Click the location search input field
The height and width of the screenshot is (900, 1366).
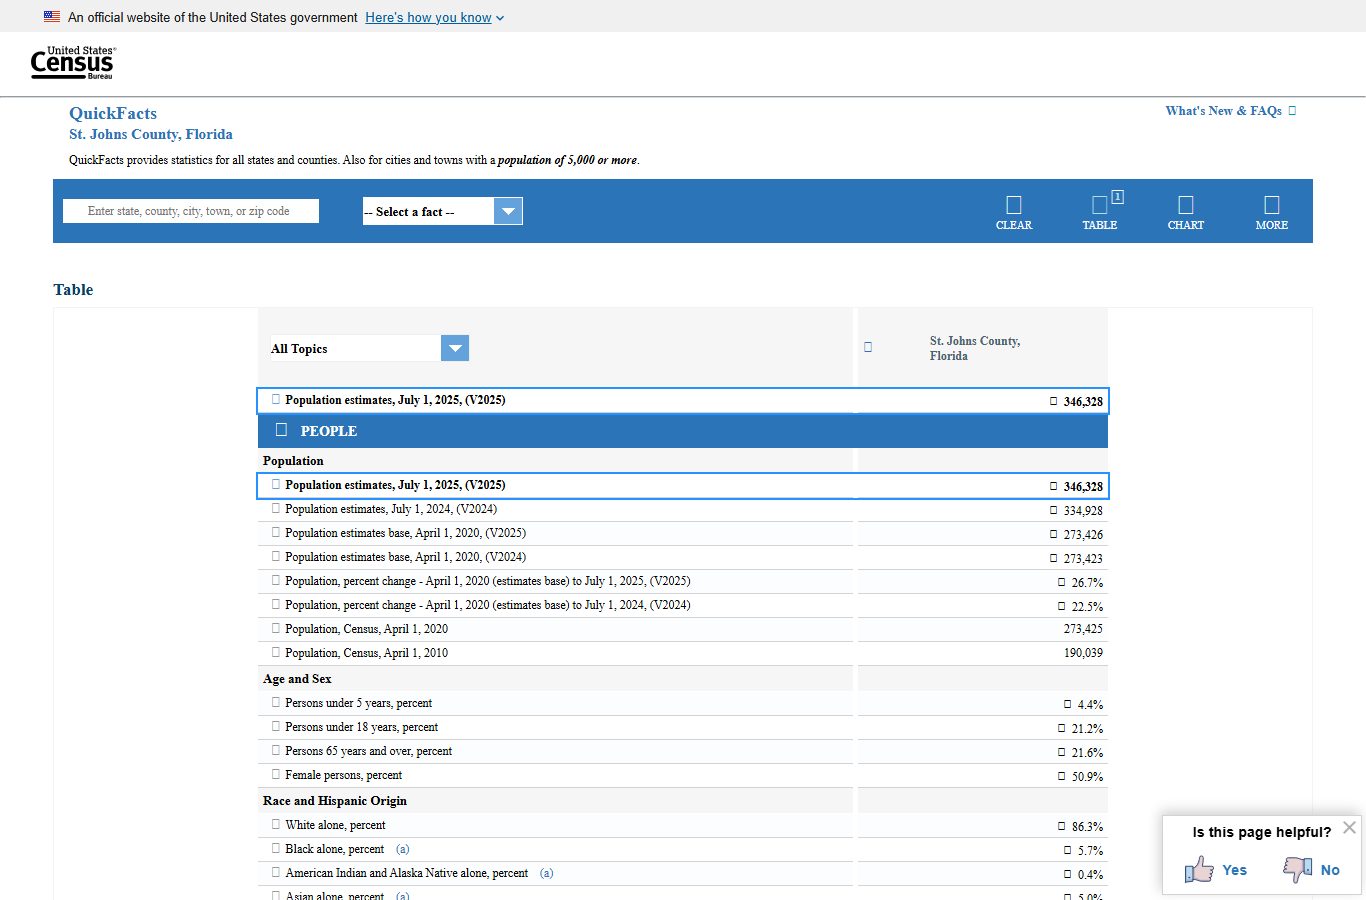(191, 211)
